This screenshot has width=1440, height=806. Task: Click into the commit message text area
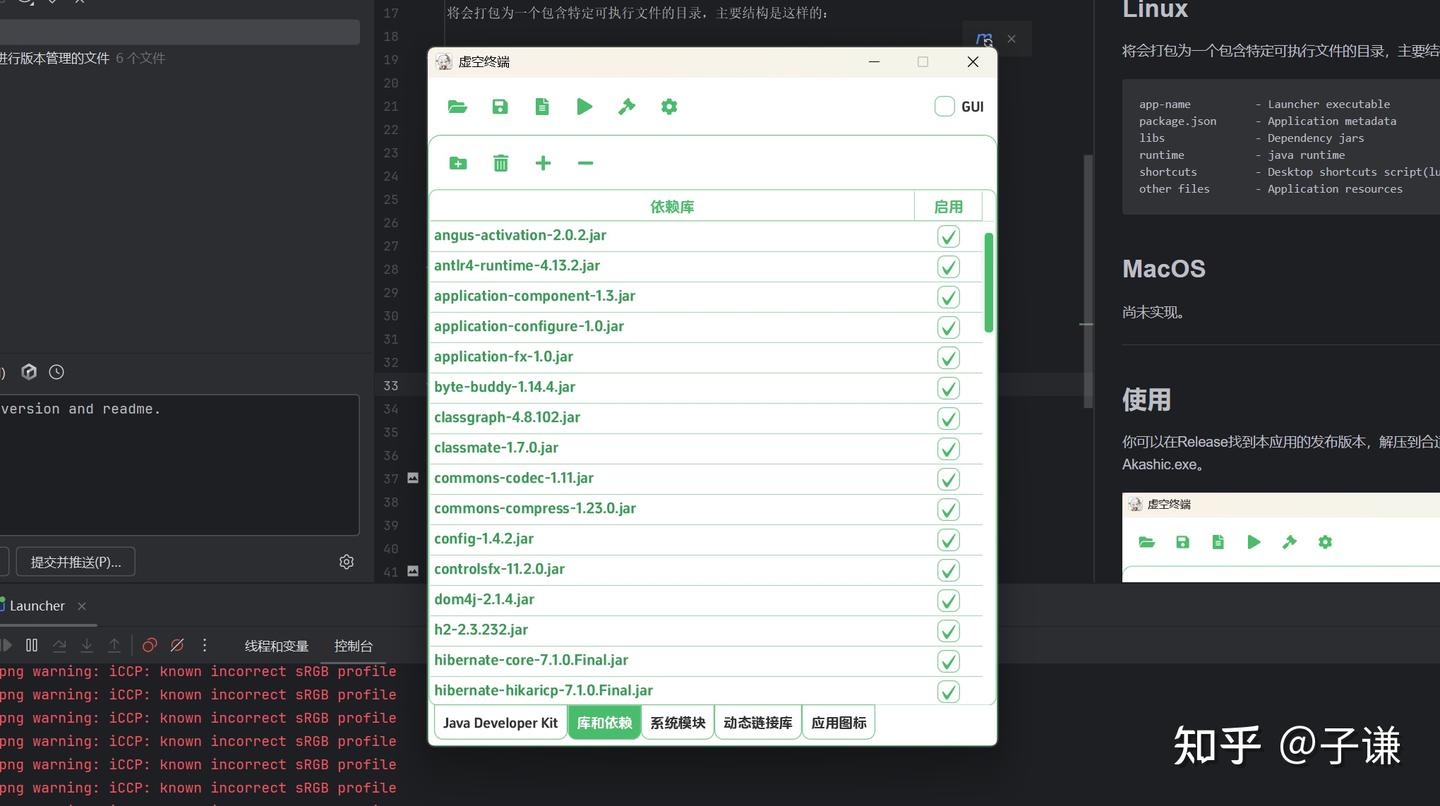[178, 465]
